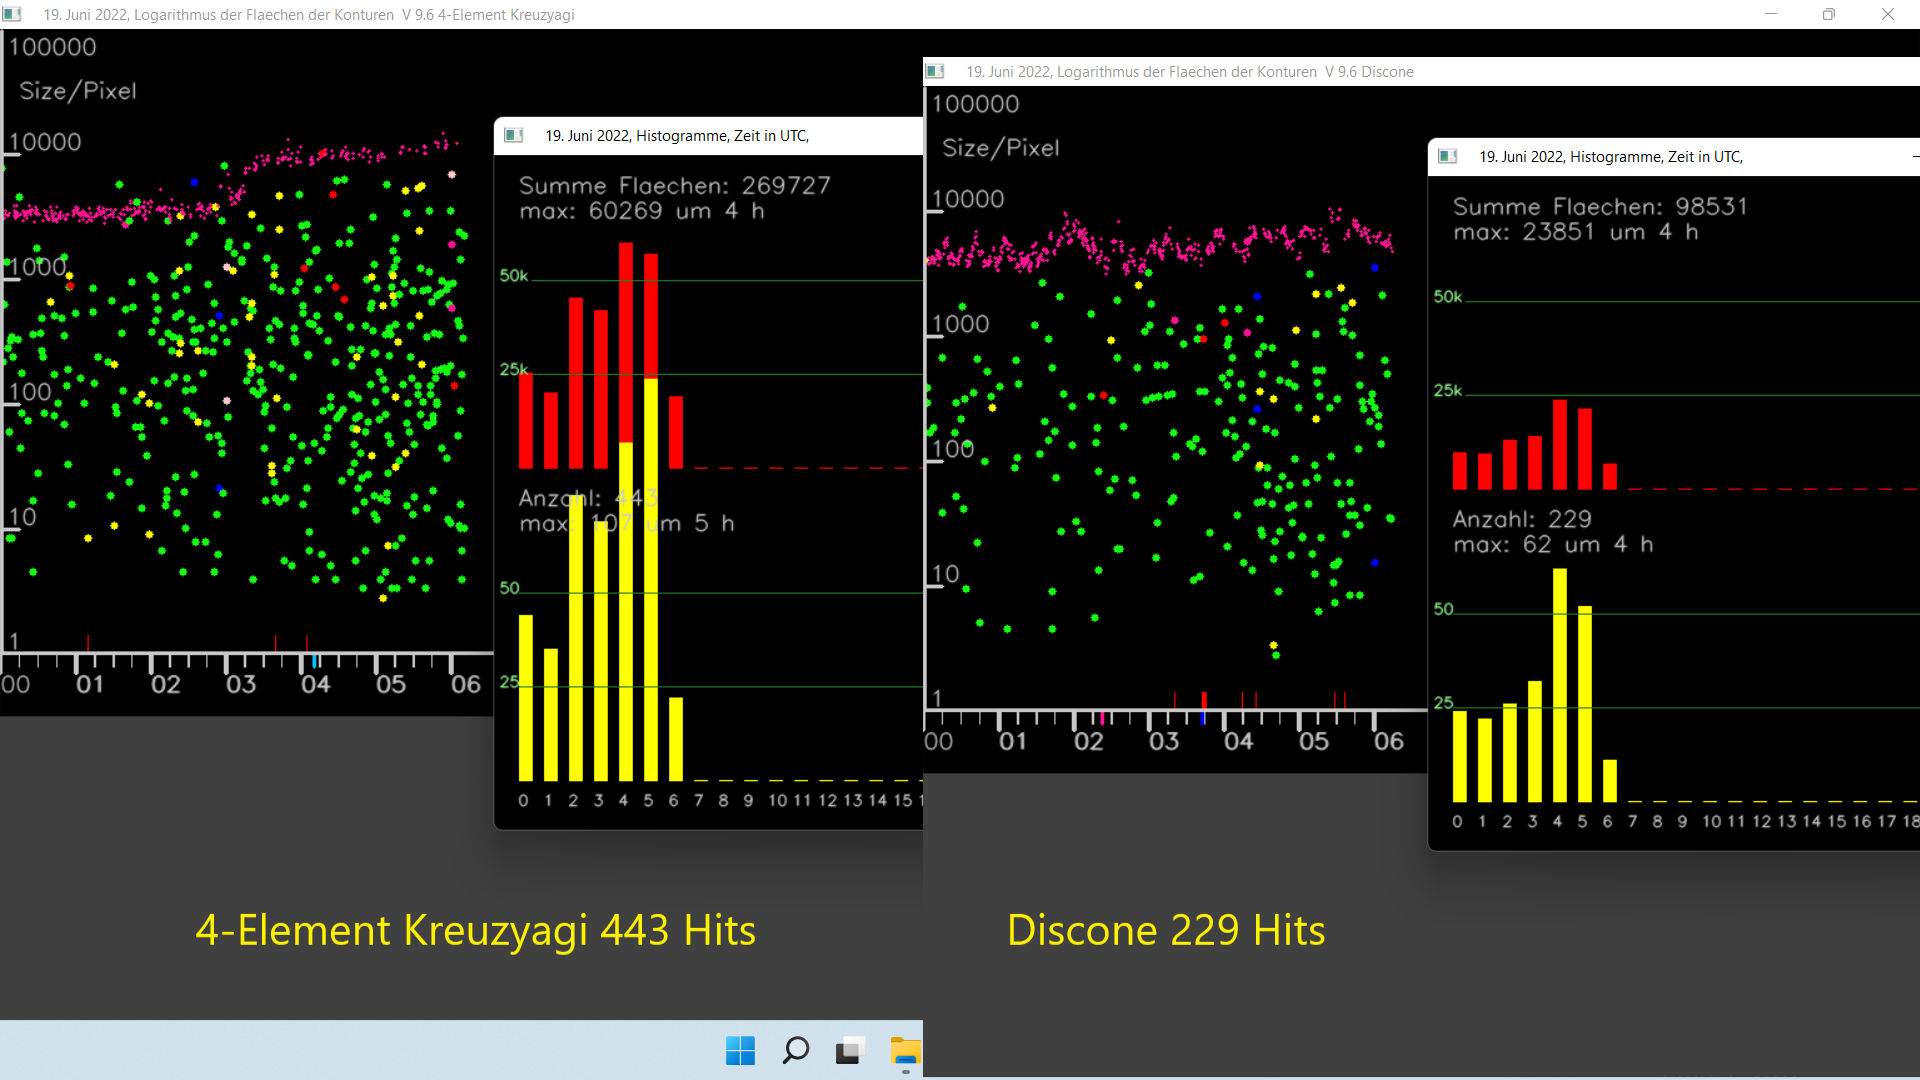This screenshot has width=1920, height=1080.
Task: Click tallest yellow bar at hour 4, right histogram
Action: 1560,685
